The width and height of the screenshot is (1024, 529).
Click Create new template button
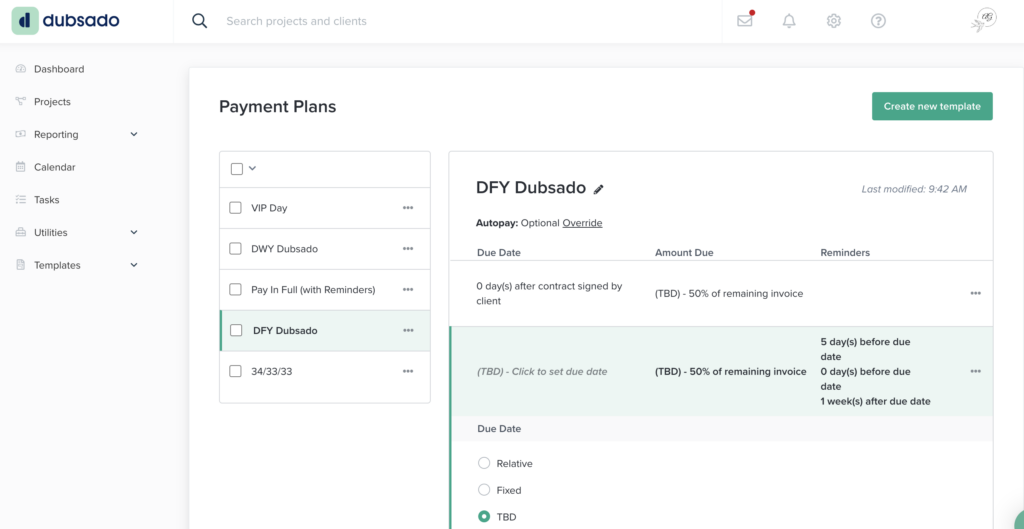click(932, 106)
